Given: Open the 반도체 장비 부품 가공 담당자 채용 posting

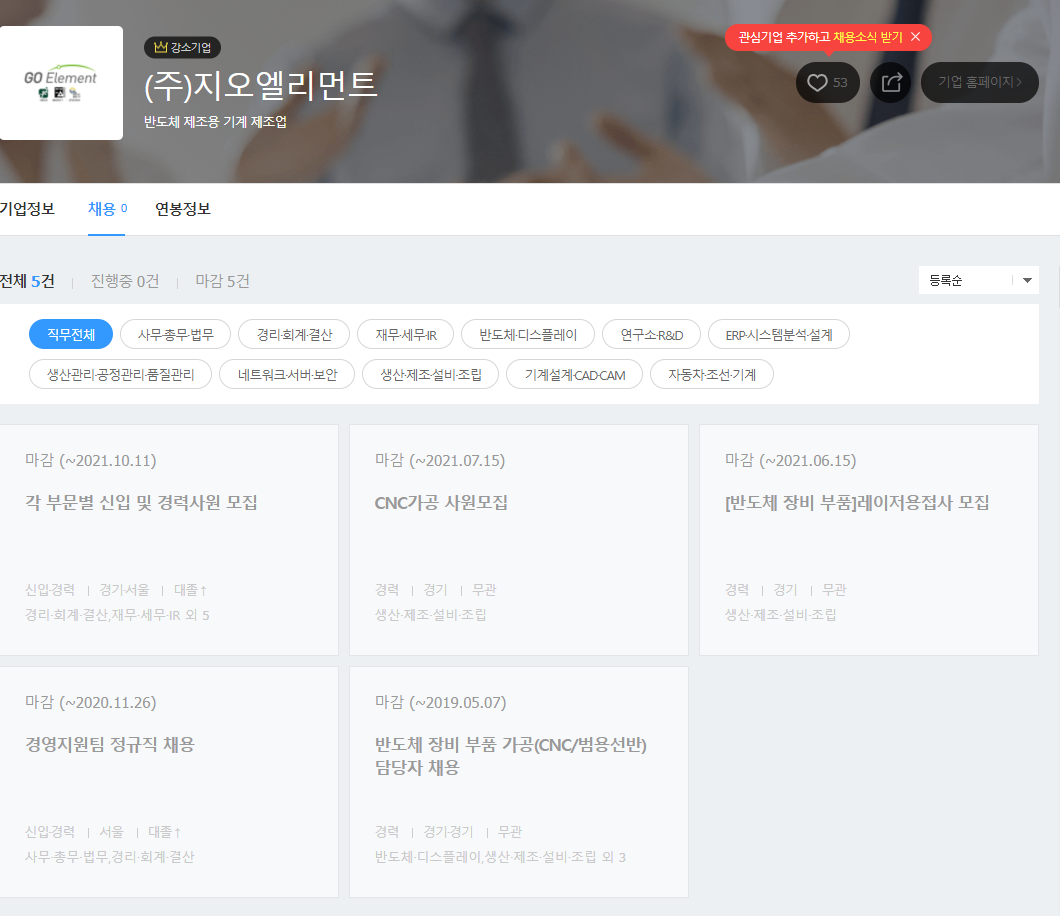Looking at the screenshot, I should tap(510, 756).
